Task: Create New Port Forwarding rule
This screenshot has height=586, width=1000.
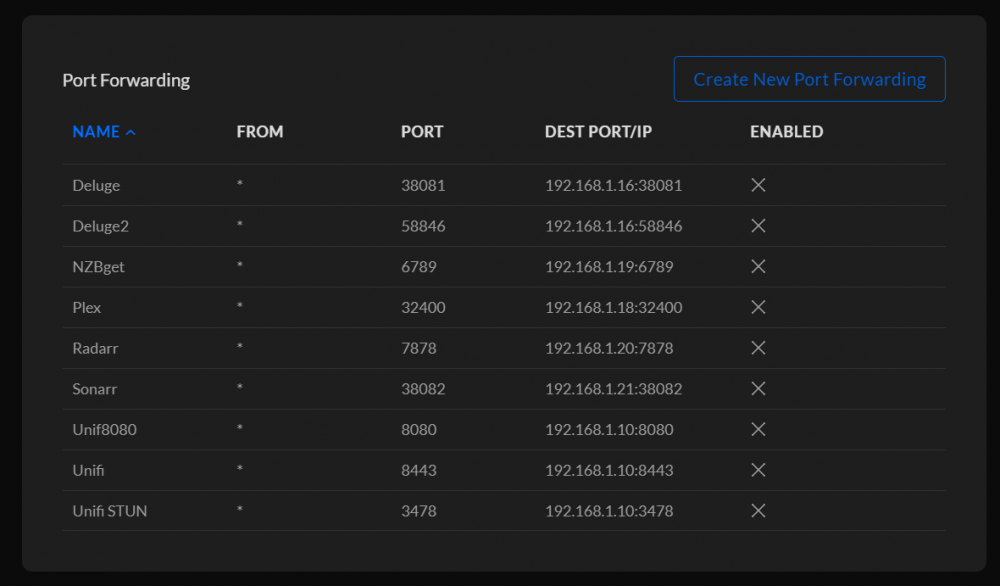Action: click(x=809, y=79)
